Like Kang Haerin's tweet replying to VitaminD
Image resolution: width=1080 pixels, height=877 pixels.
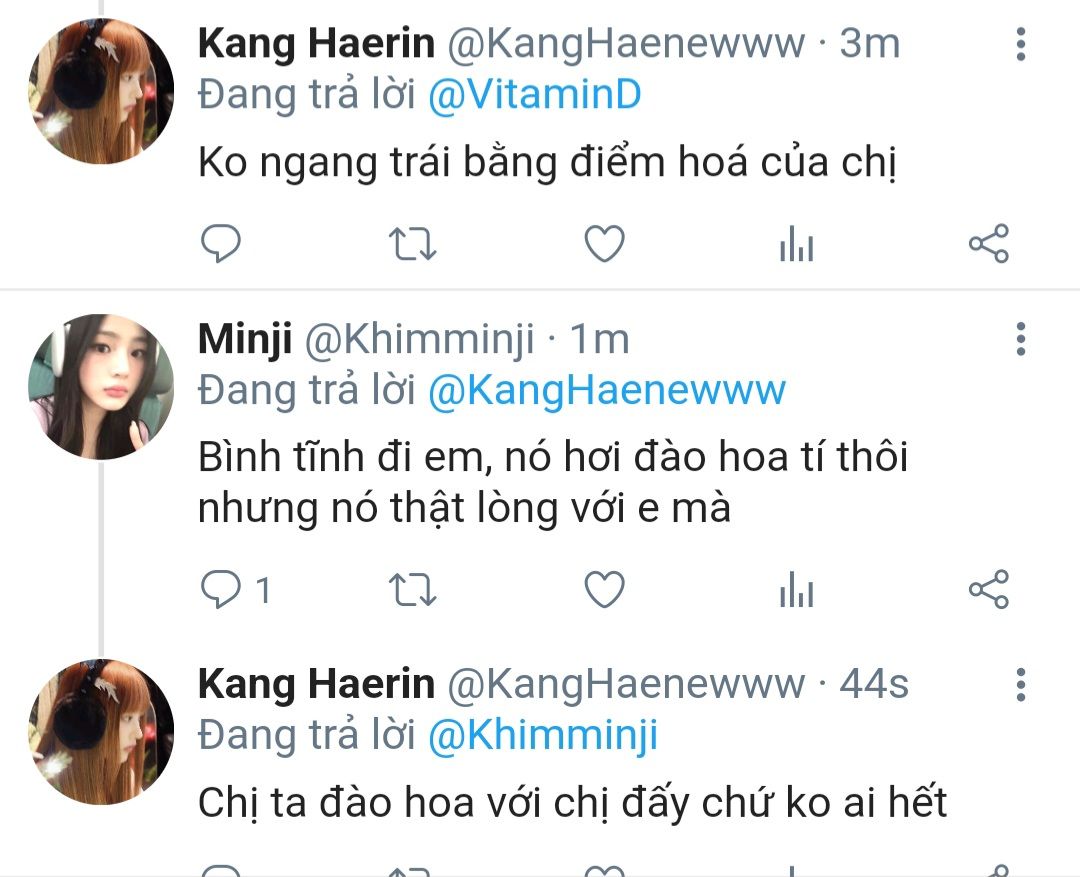(604, 244)
